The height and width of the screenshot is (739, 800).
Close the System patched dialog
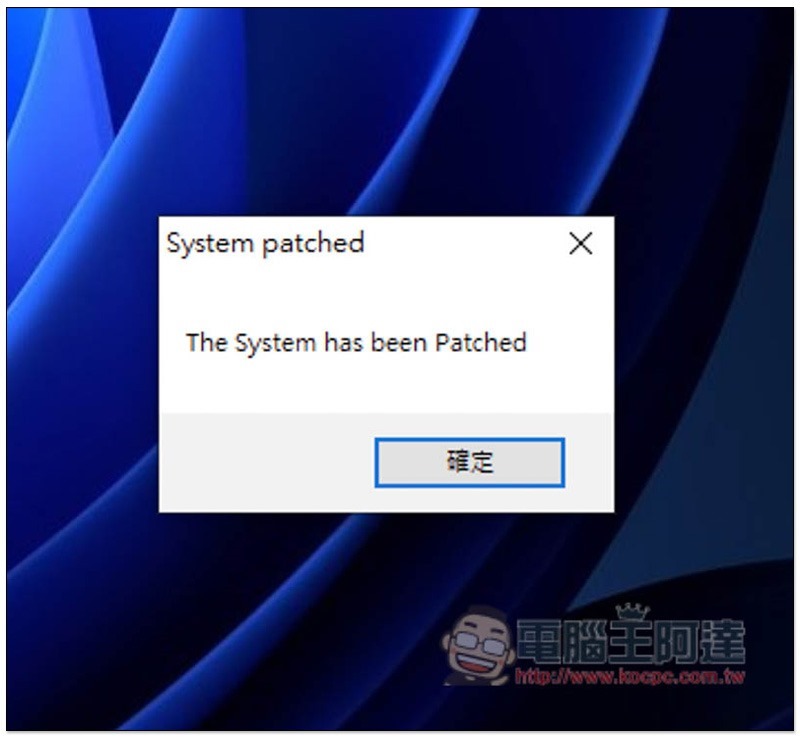[581, 243]
